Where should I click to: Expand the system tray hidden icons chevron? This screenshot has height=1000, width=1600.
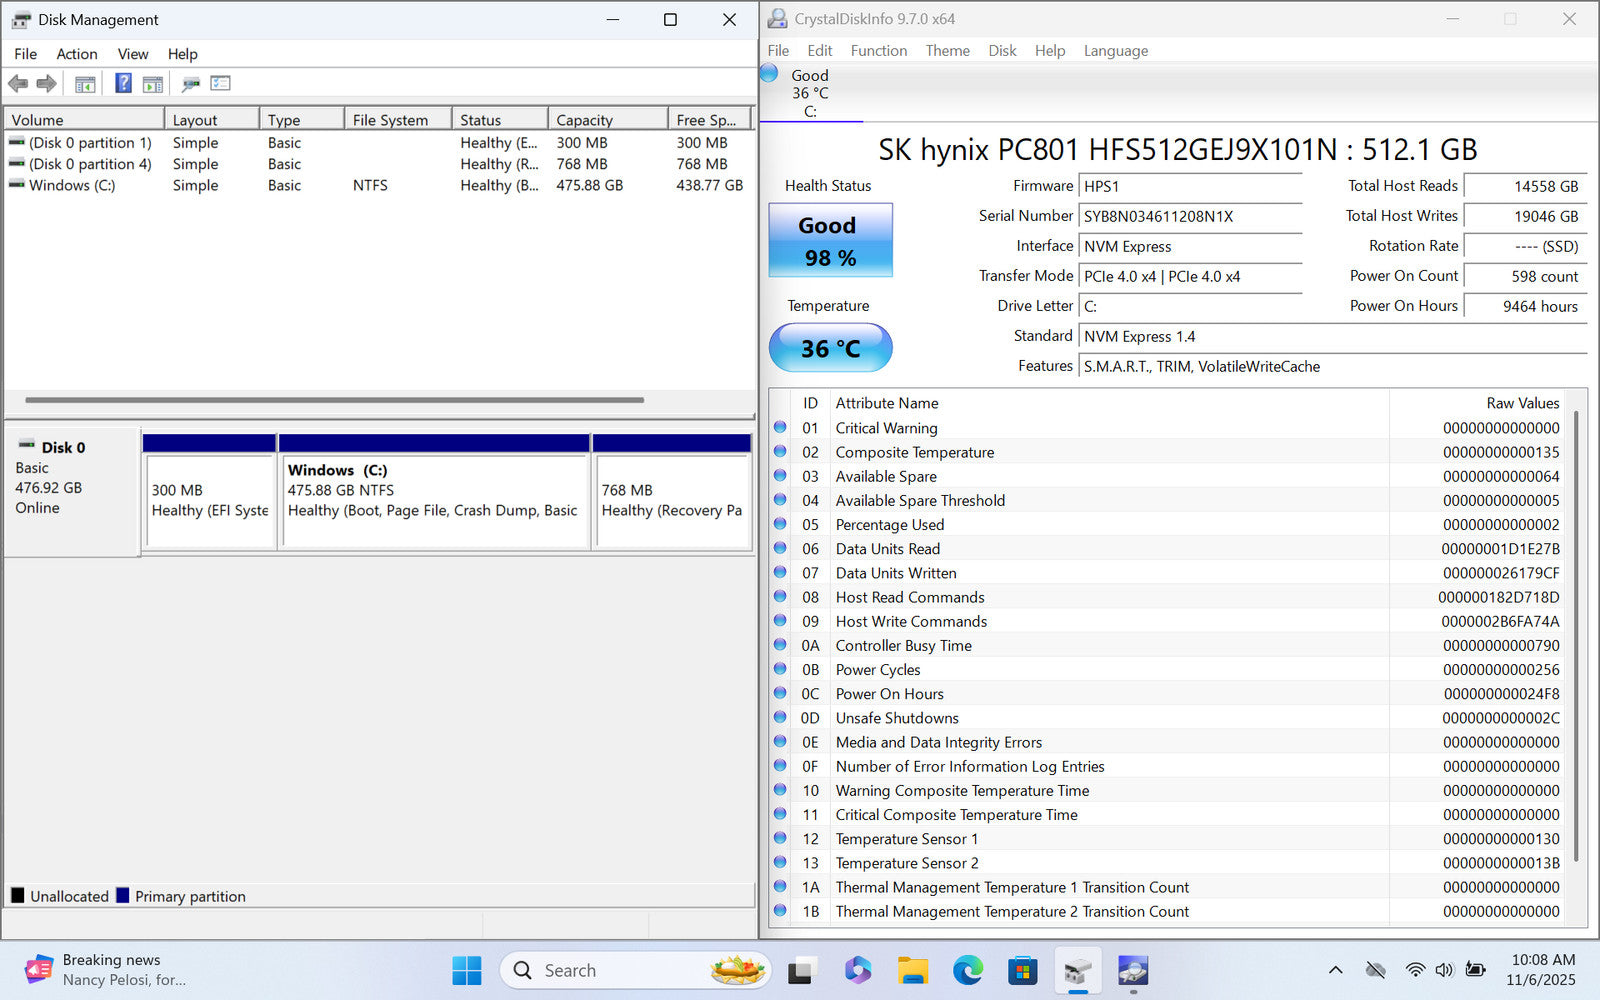[1335, 970]
